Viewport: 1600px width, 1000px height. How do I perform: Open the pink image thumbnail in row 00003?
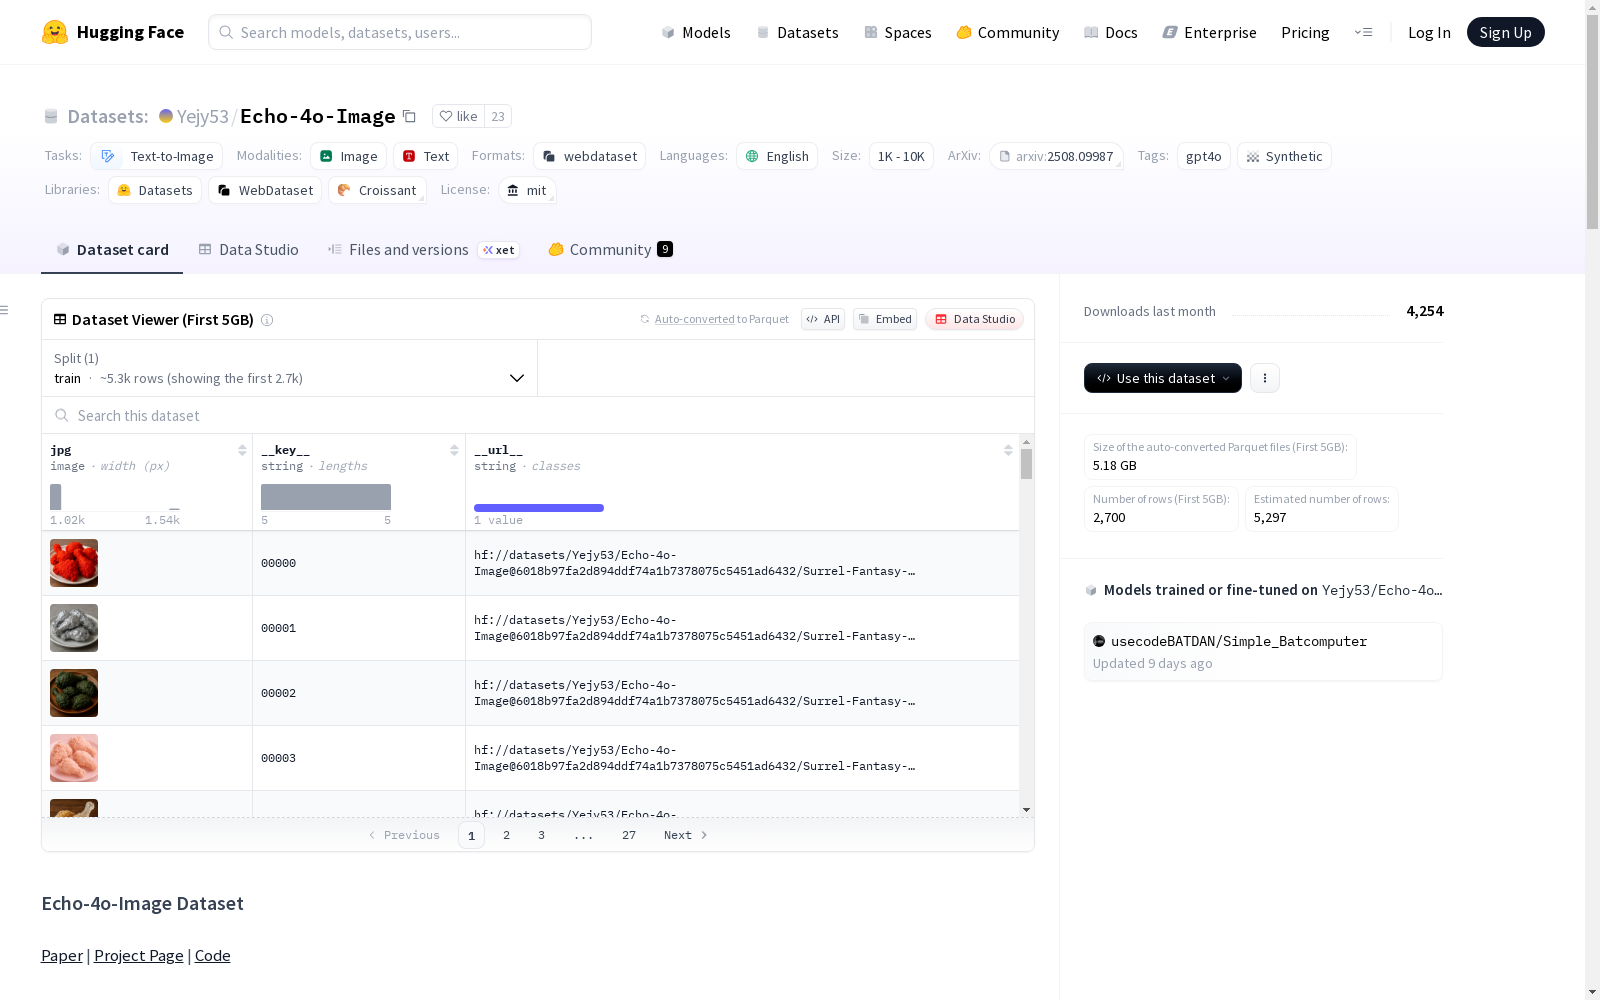click(x=74, y=758)
